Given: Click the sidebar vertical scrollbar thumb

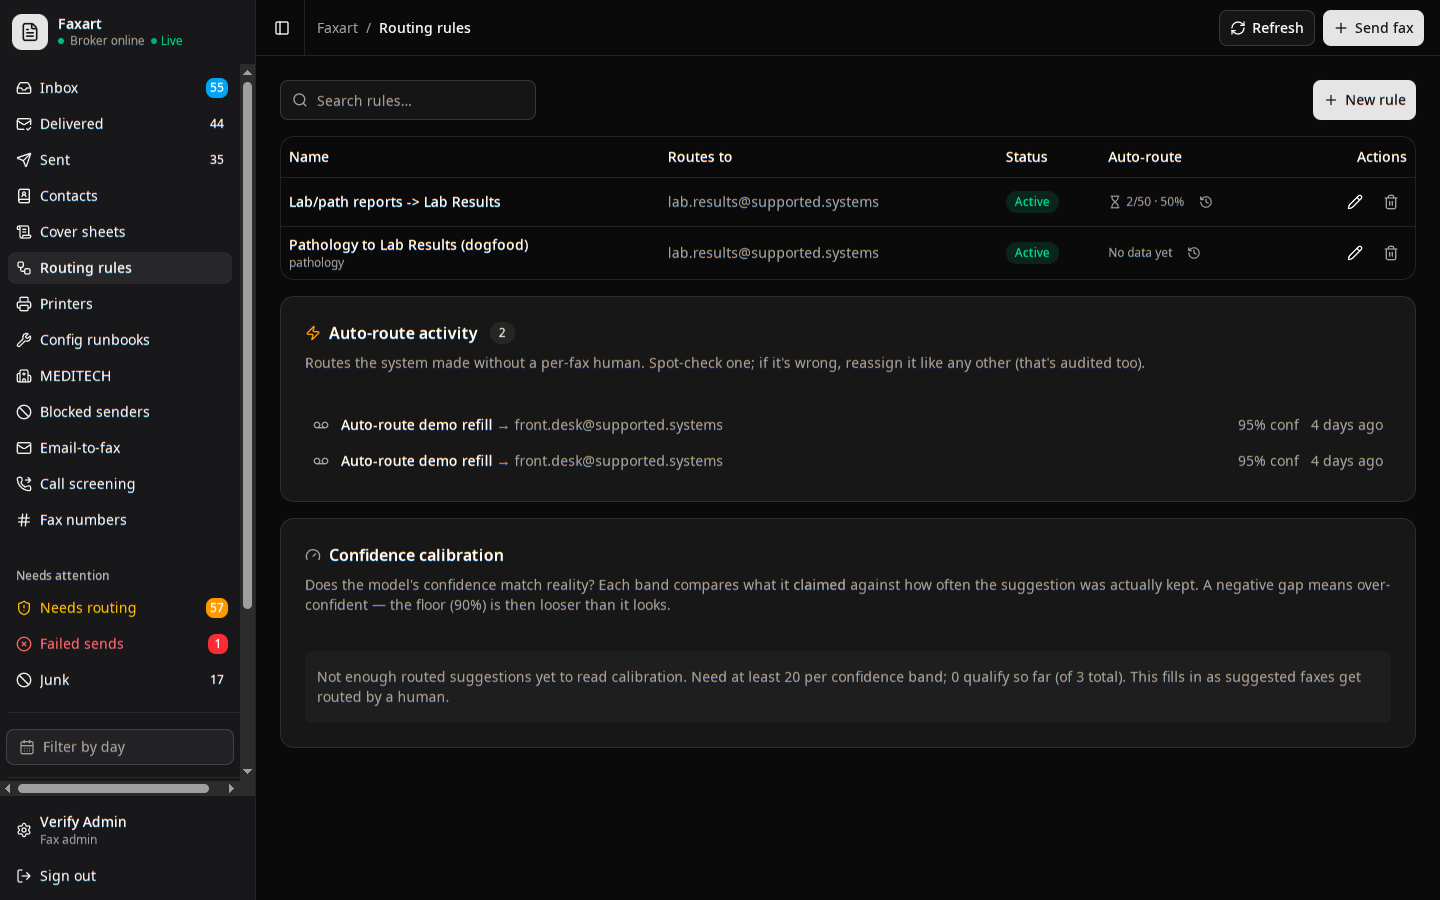Looking at the screenshot, I should coord(247,345).
